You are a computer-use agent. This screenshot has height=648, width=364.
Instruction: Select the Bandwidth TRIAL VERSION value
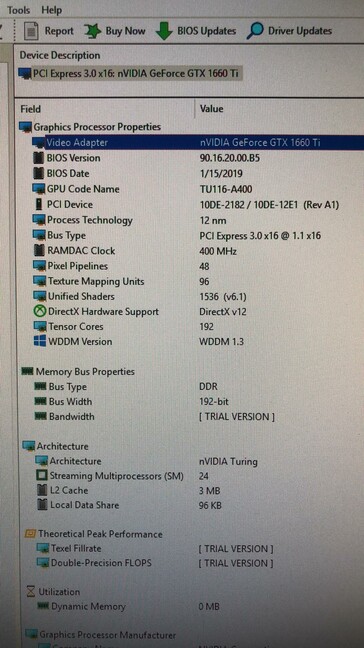pos(237,417)
